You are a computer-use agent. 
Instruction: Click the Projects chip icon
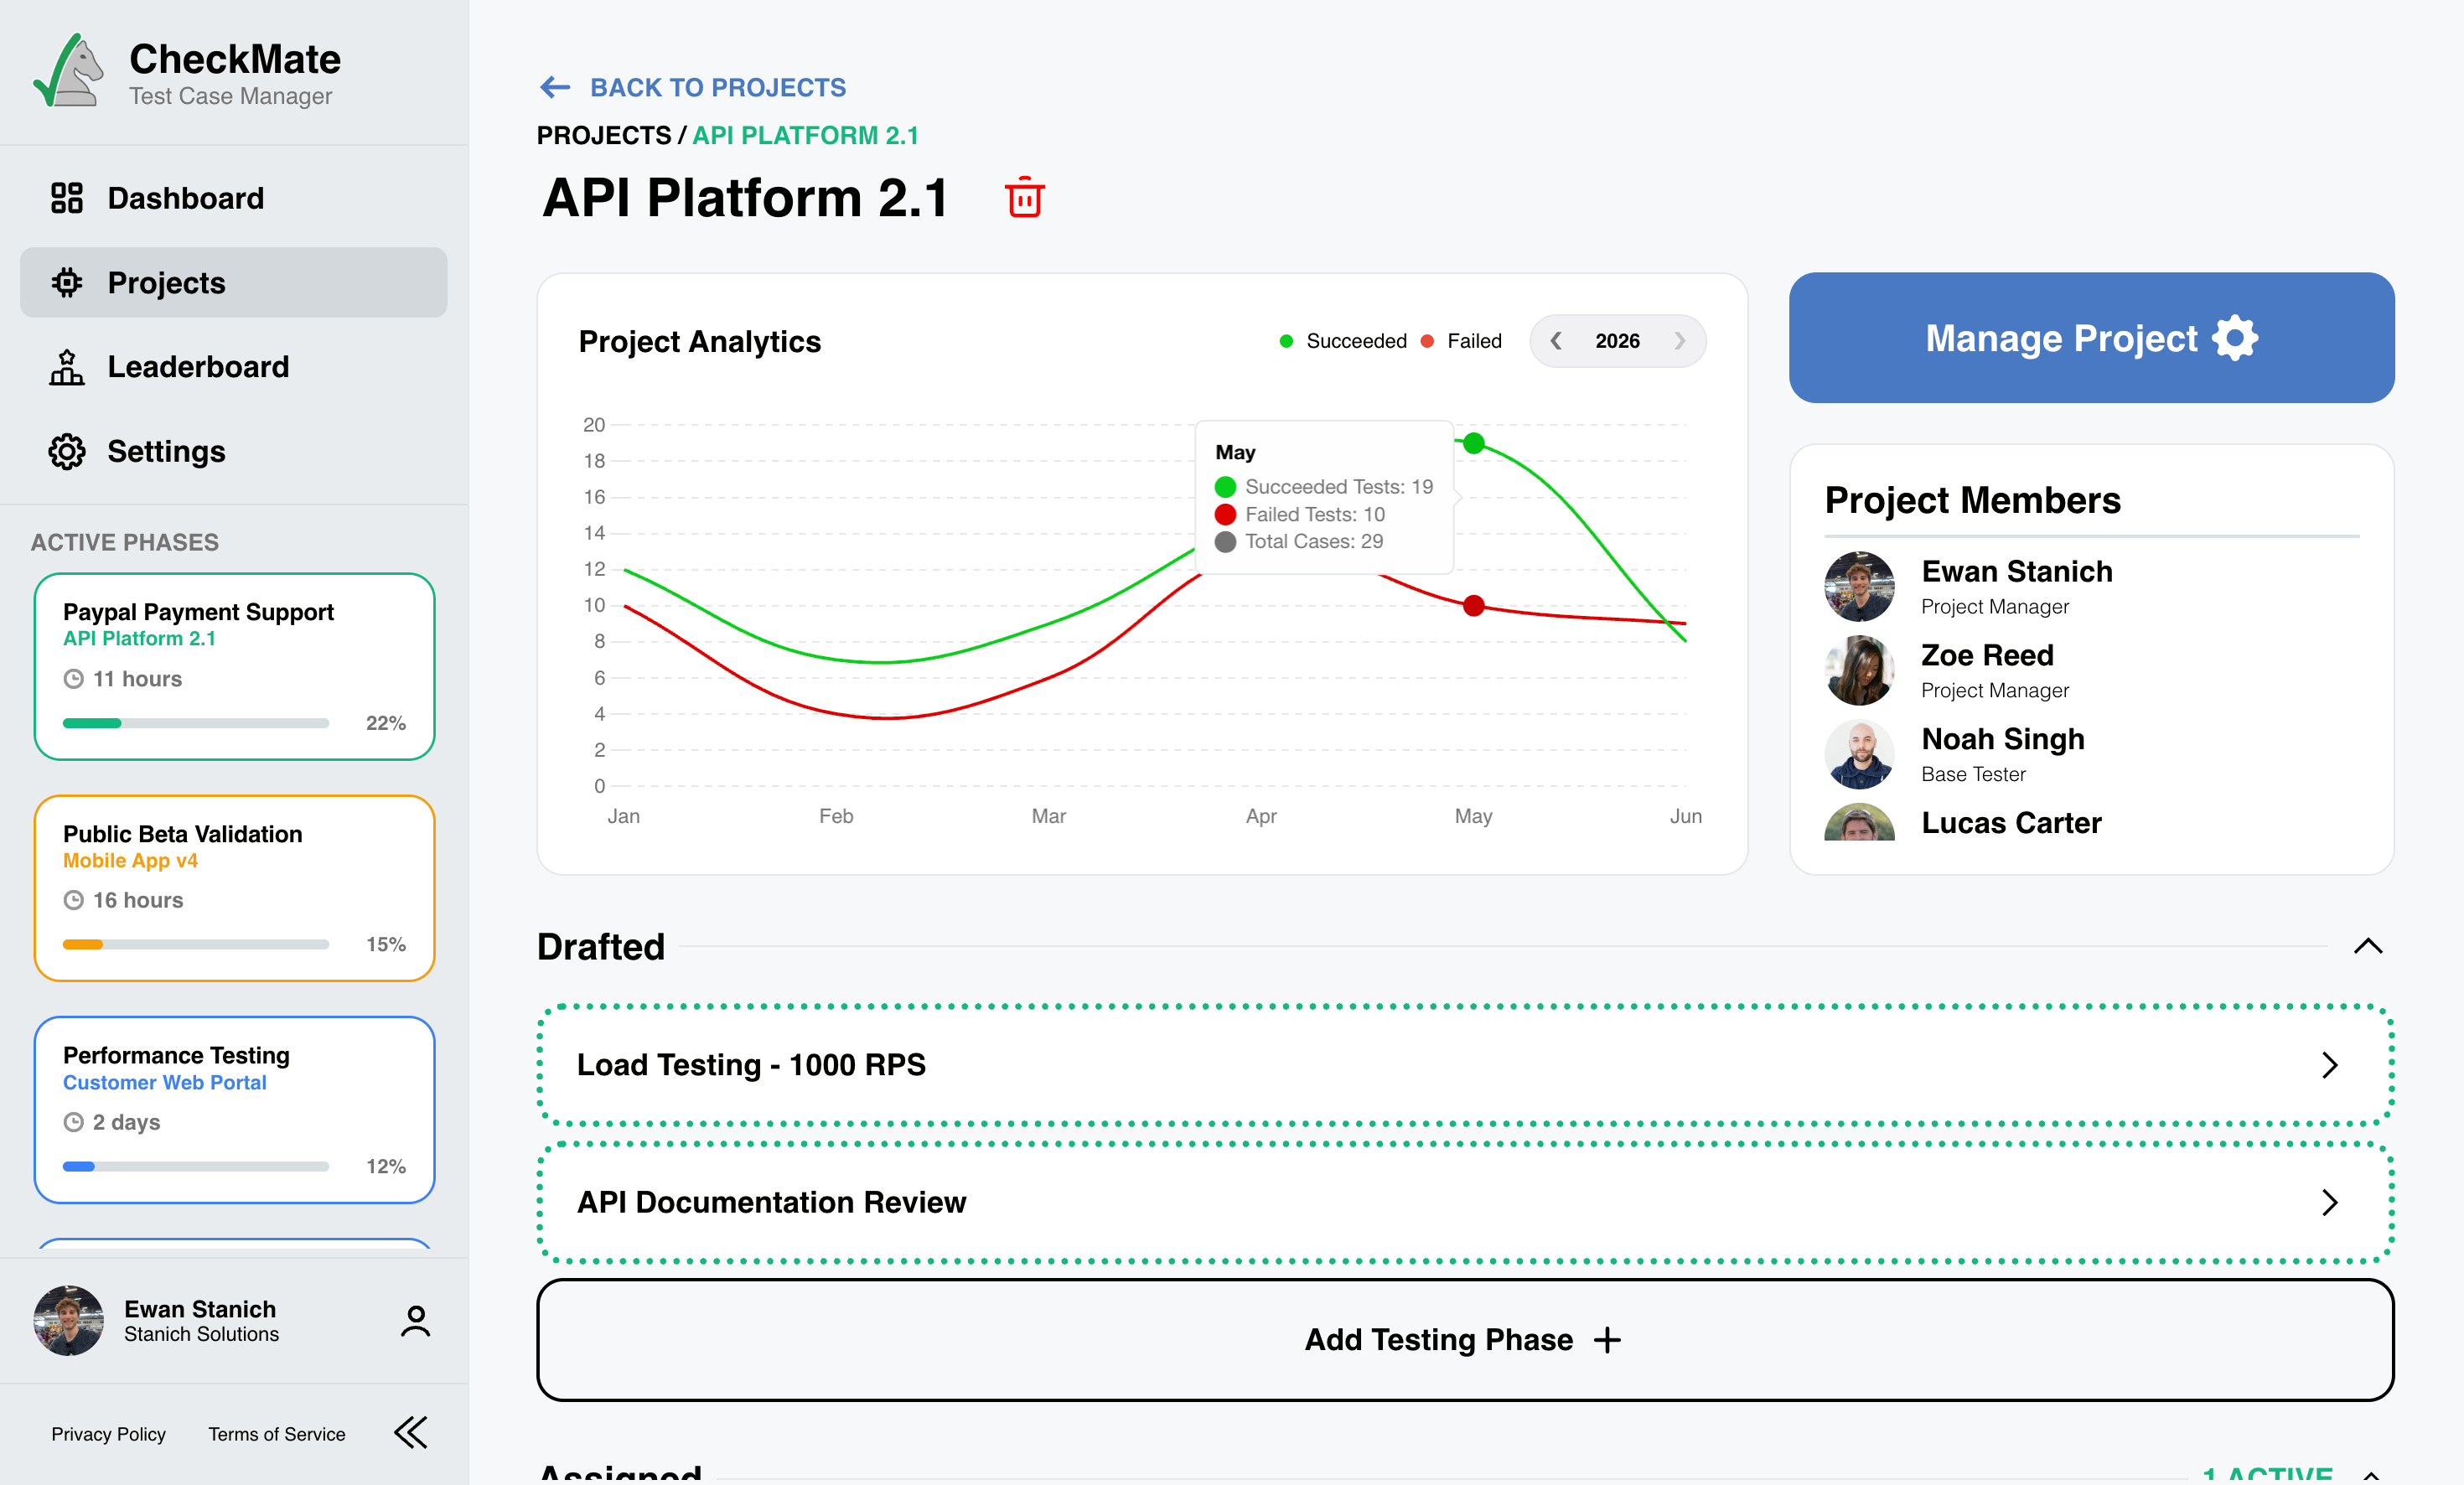point(67,283)
